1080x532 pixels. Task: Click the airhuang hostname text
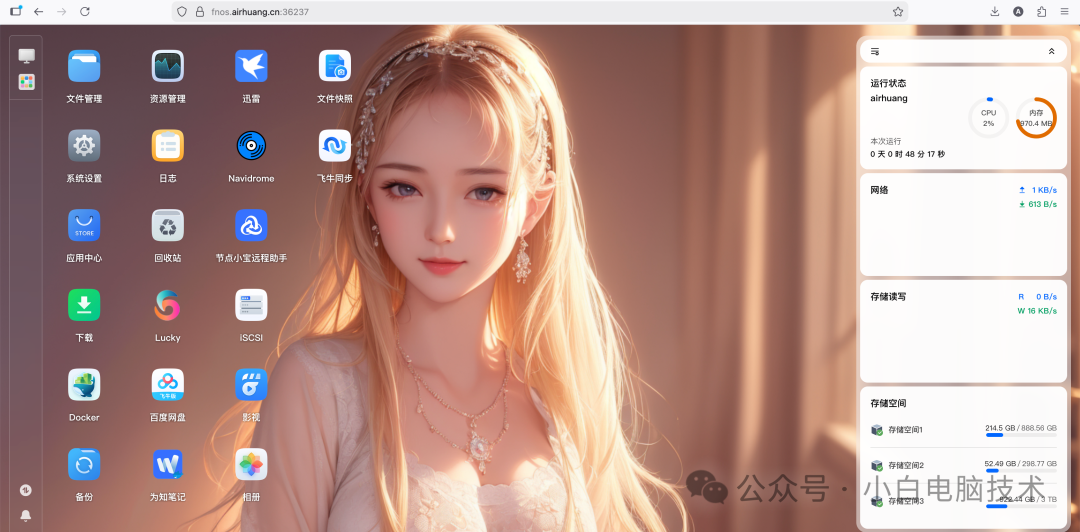pyautogui.click(x=889, y=98)
